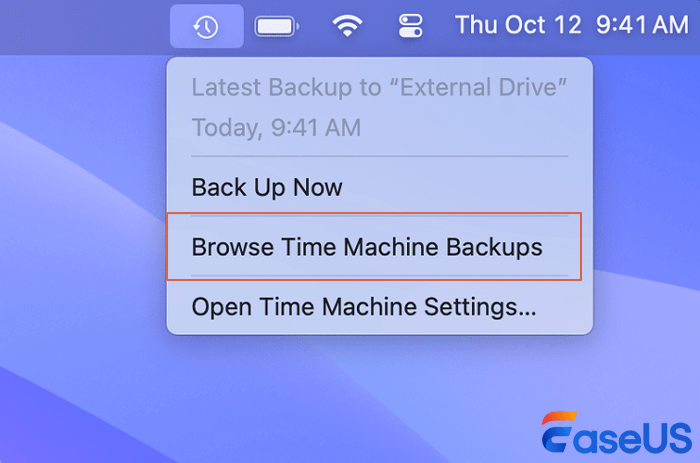Click the greyed Latest Backup to label
This screenshot has width=700, height=463.
[280, 88]
